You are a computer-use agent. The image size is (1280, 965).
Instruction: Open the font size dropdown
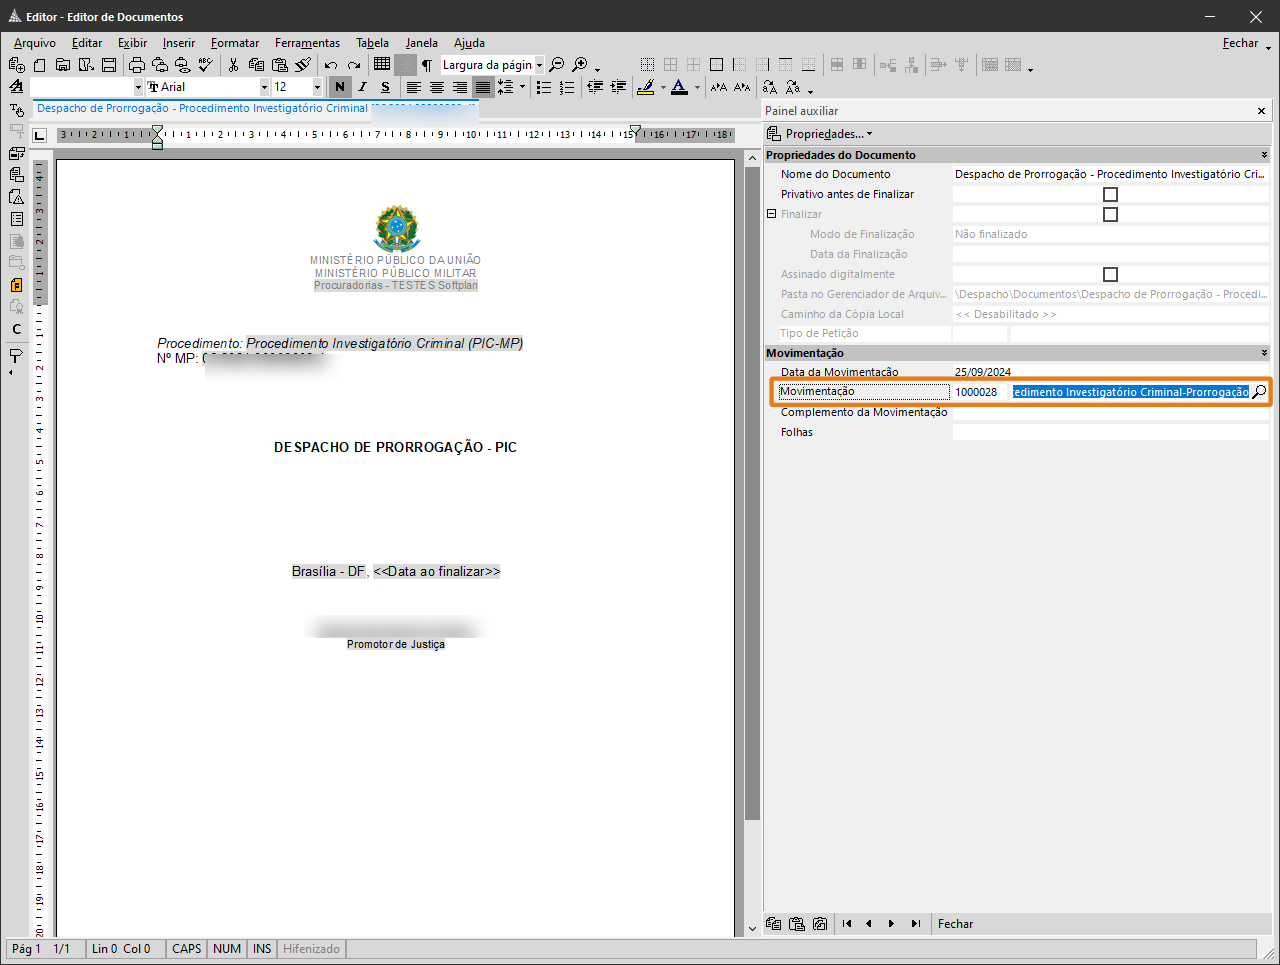click(x=317, y=88)
